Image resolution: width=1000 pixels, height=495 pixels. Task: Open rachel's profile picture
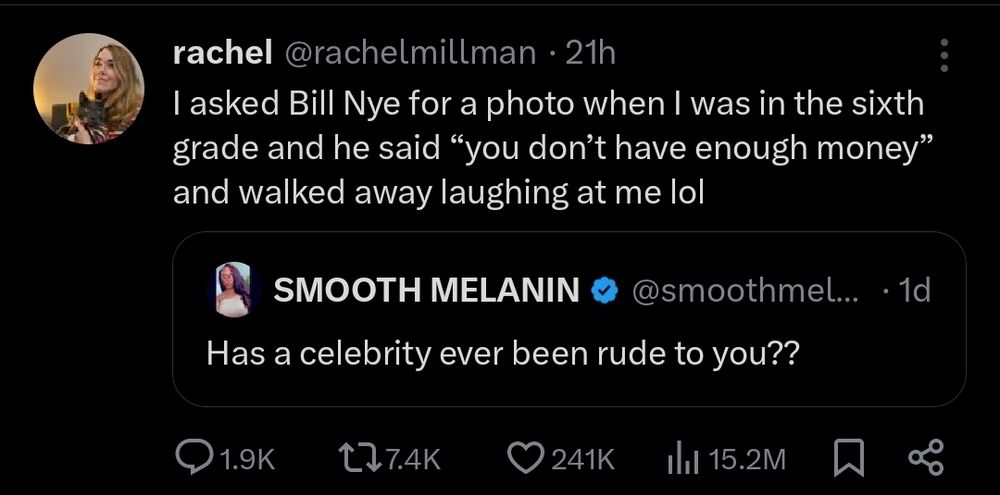pos(88,88)
